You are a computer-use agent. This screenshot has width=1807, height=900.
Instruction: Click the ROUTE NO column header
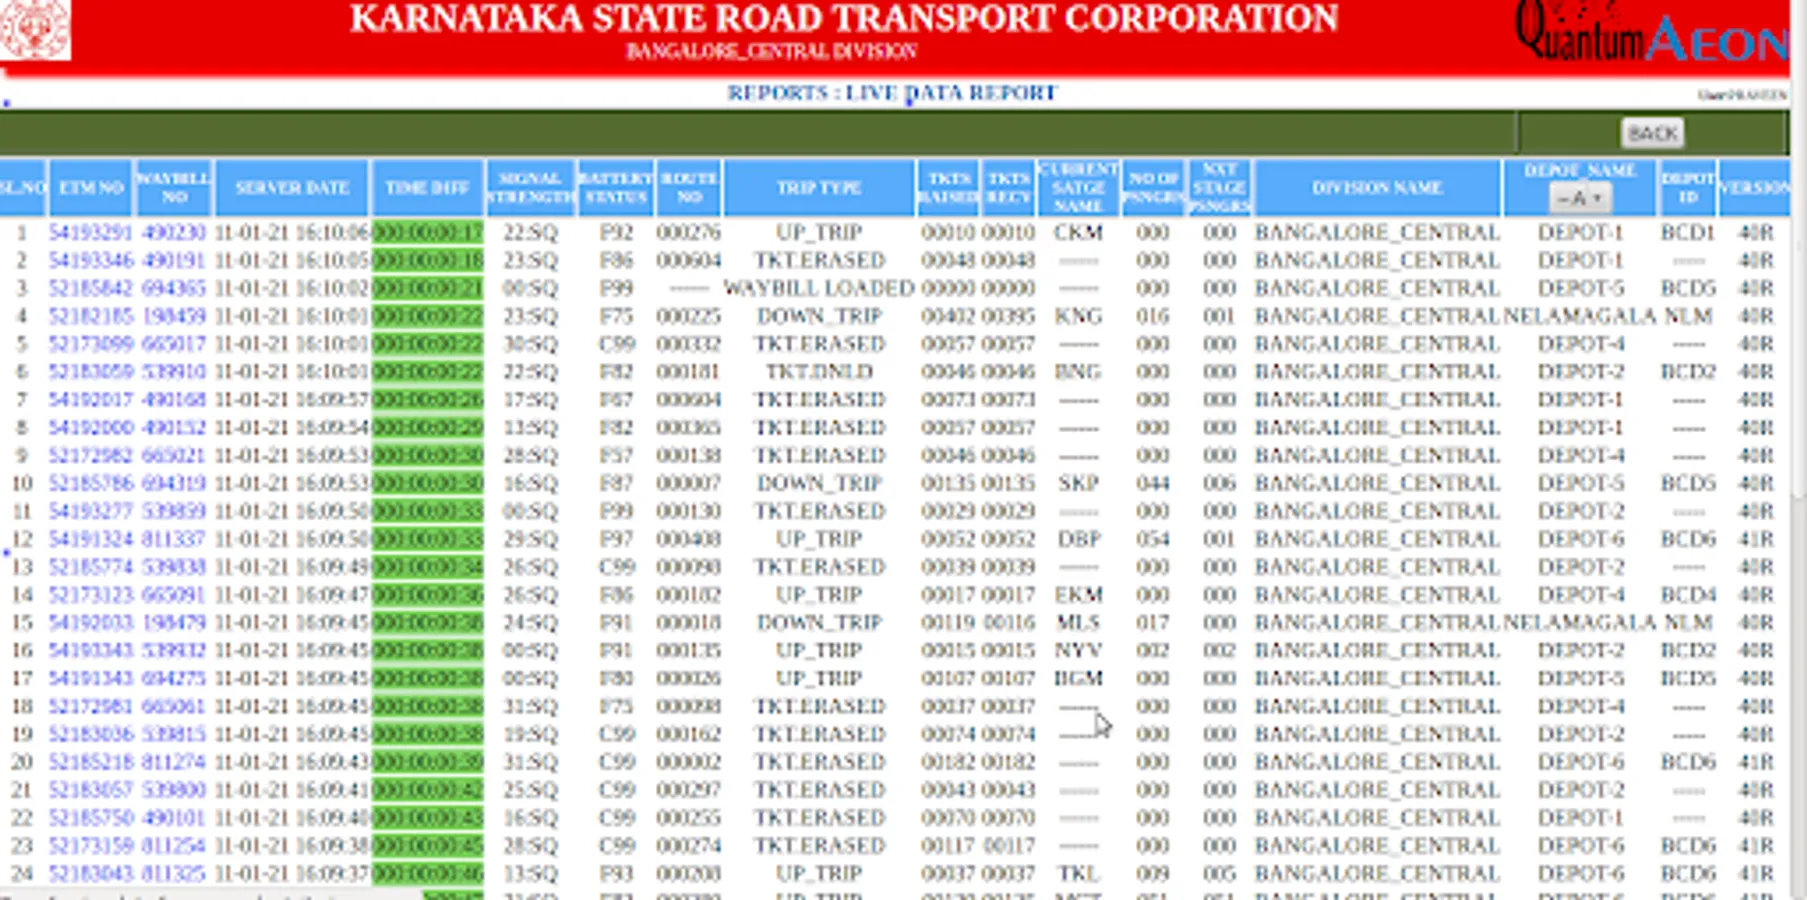pyautogui.click(x=689, y=188)
